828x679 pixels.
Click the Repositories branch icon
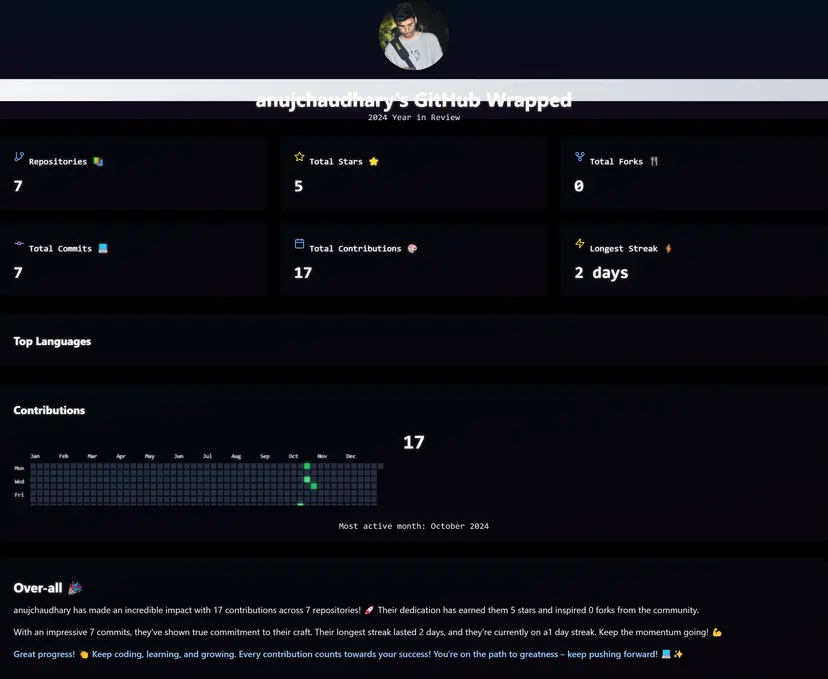click(19, 156)
